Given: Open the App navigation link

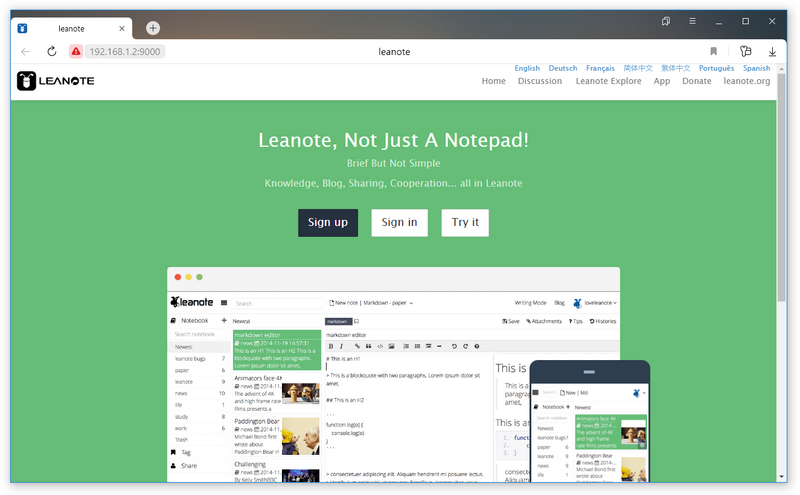Looking at the screenshot, I should [662, 81].
